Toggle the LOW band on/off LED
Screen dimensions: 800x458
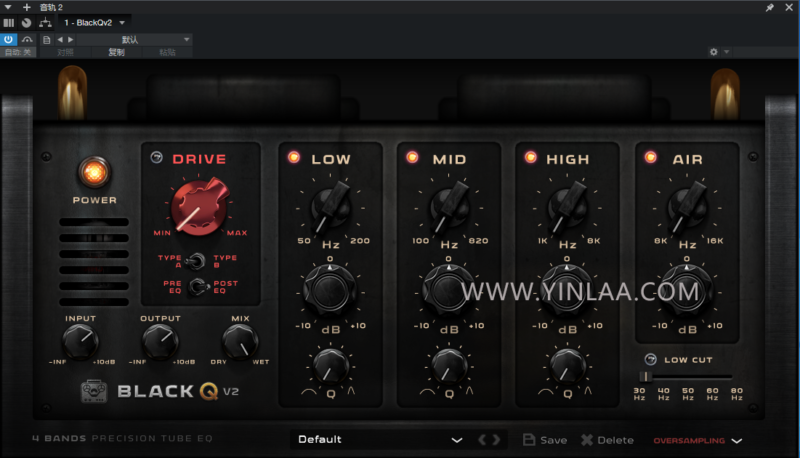pyautogui.click(x=294, y=157)
